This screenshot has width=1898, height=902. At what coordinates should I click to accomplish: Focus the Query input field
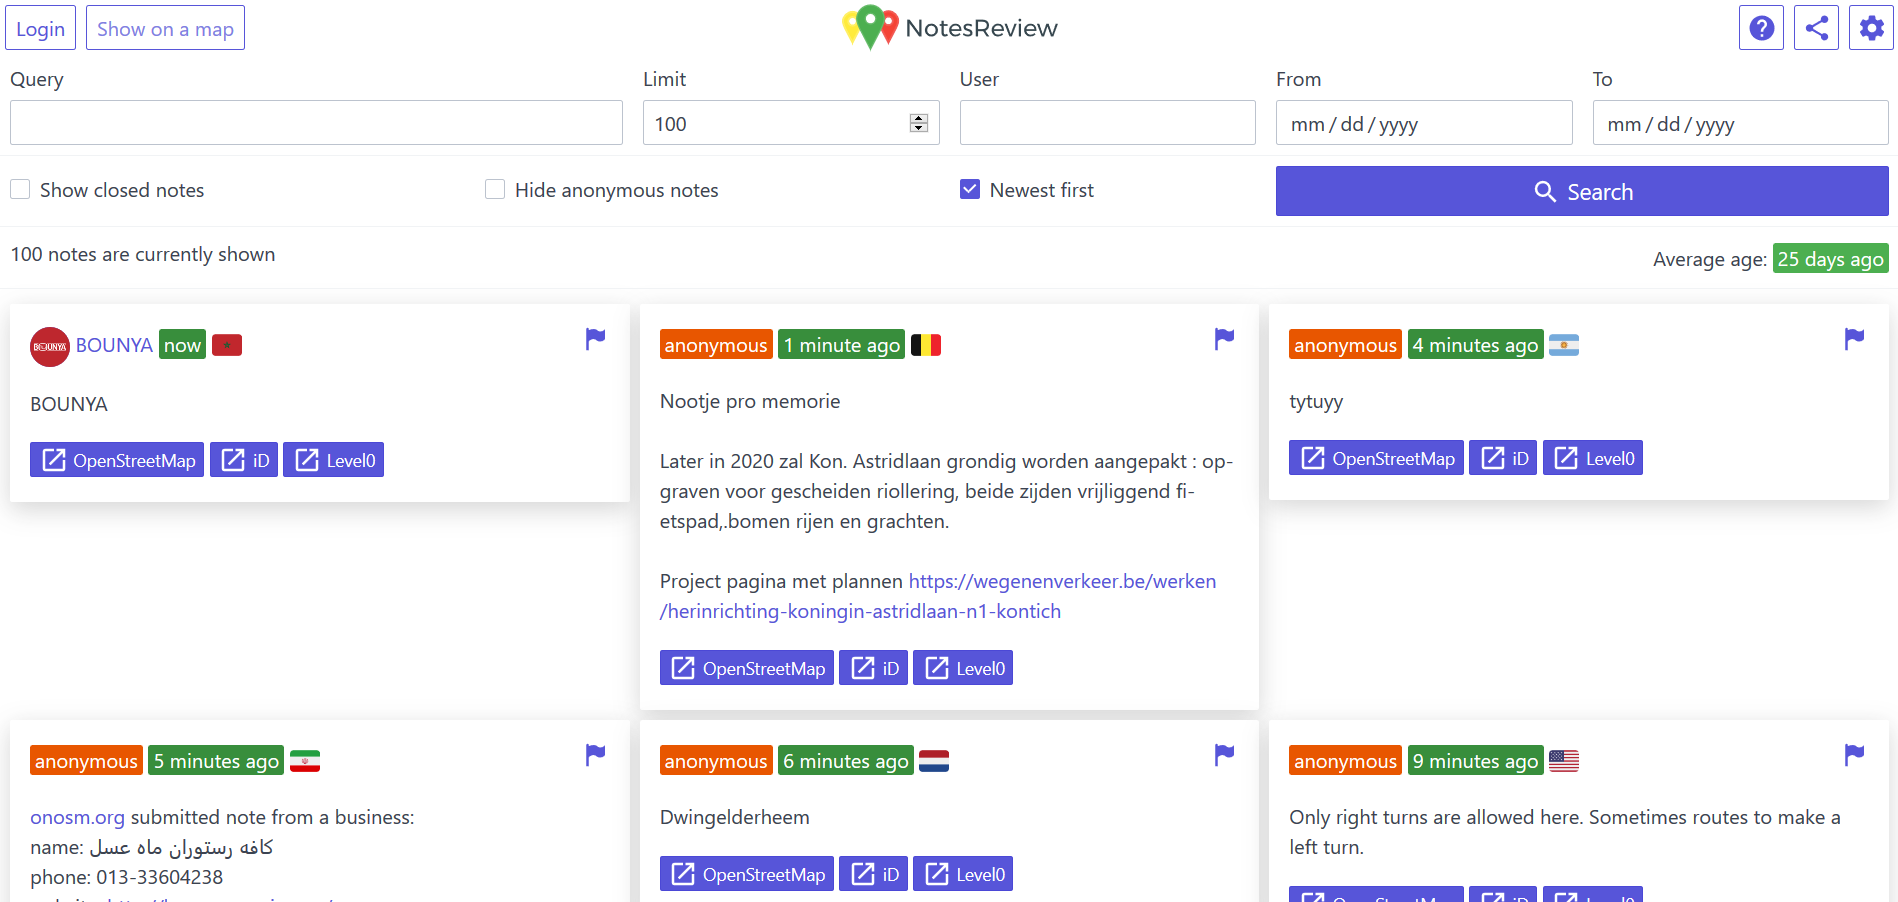[316, 123]
